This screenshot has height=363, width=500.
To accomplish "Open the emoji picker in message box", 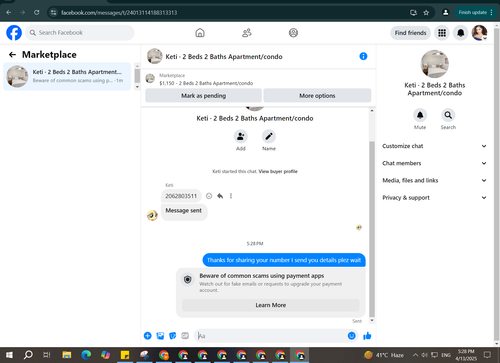I will [x=351, y=336].
